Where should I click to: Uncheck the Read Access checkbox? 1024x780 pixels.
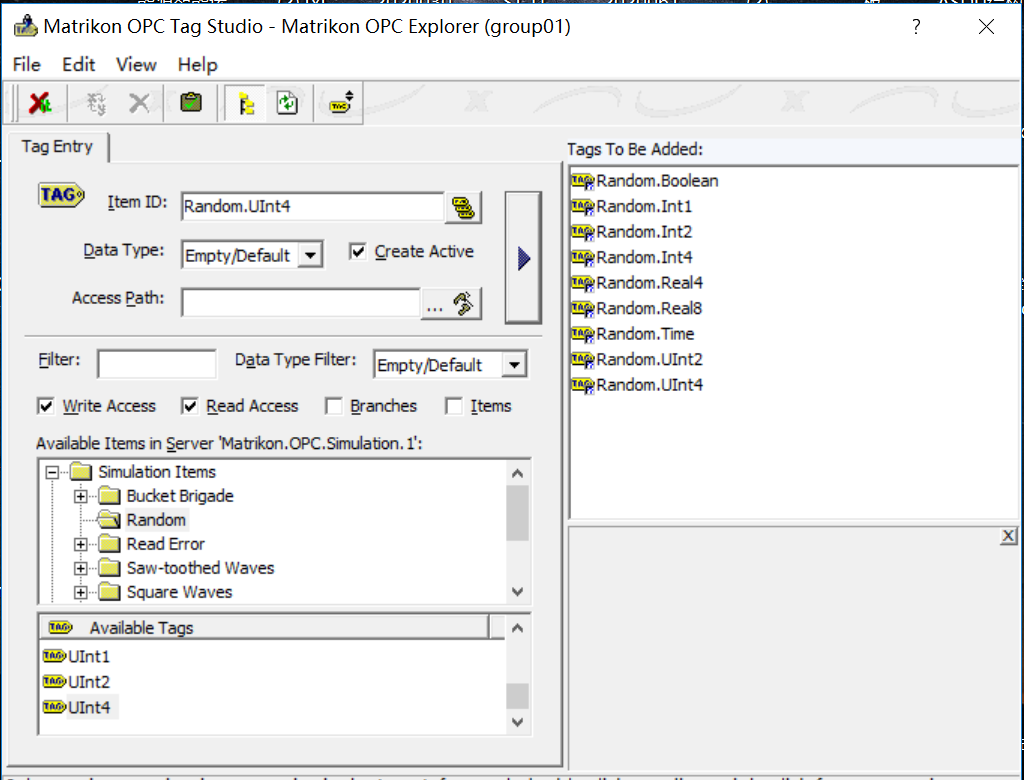point(189,406)
